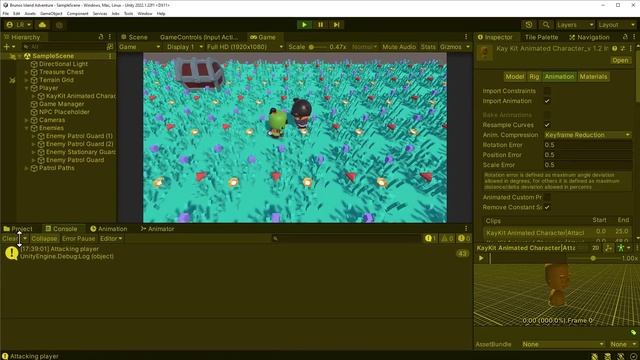Open the AssetBundle None dropdown
This screenshot has width=640, height=360.
point(562,344)
